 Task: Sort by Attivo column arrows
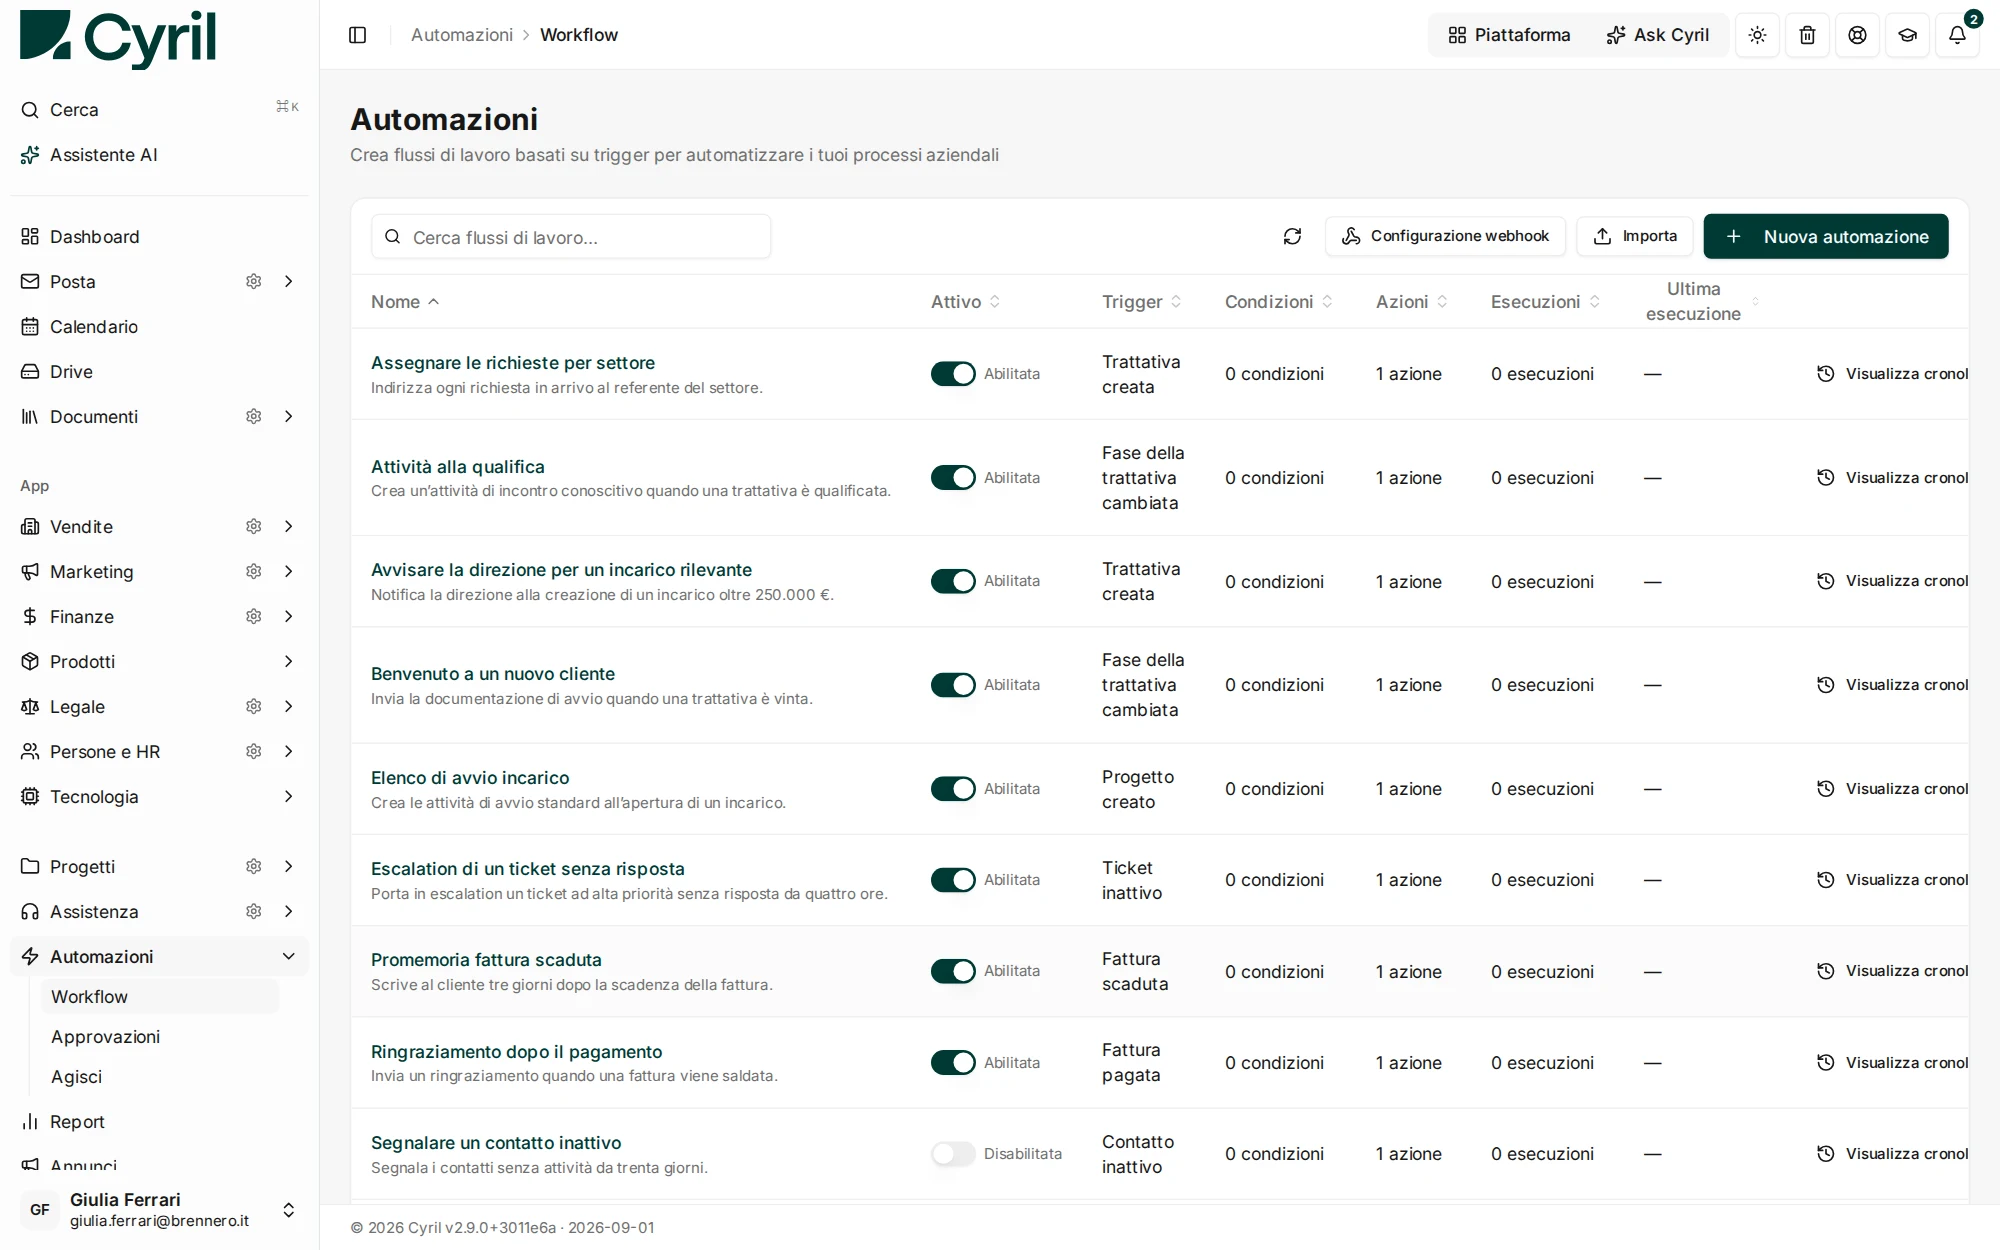[x=994, y=301]
